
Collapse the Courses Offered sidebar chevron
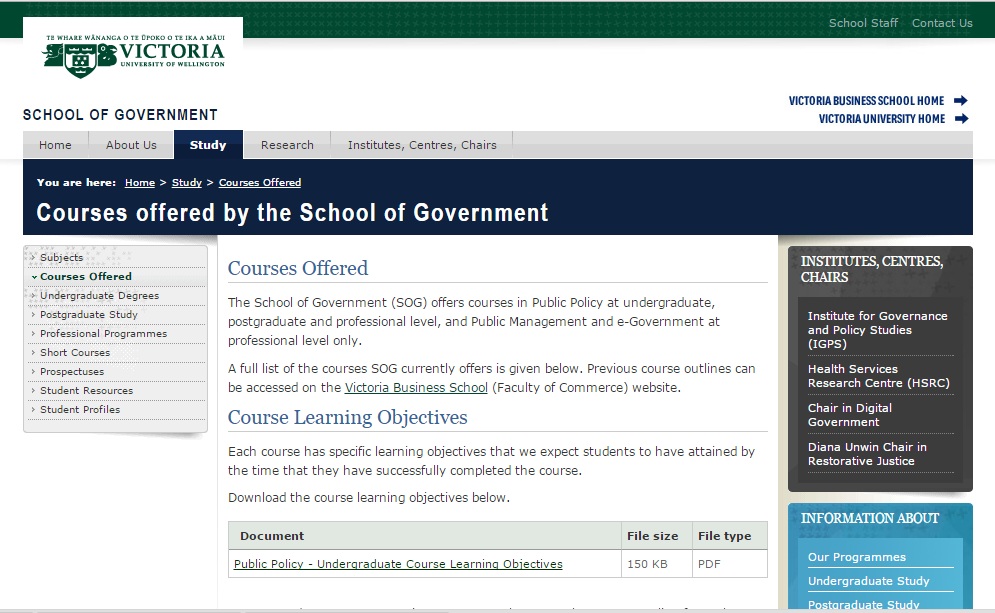pyautogui.click(x=34, y=277)
